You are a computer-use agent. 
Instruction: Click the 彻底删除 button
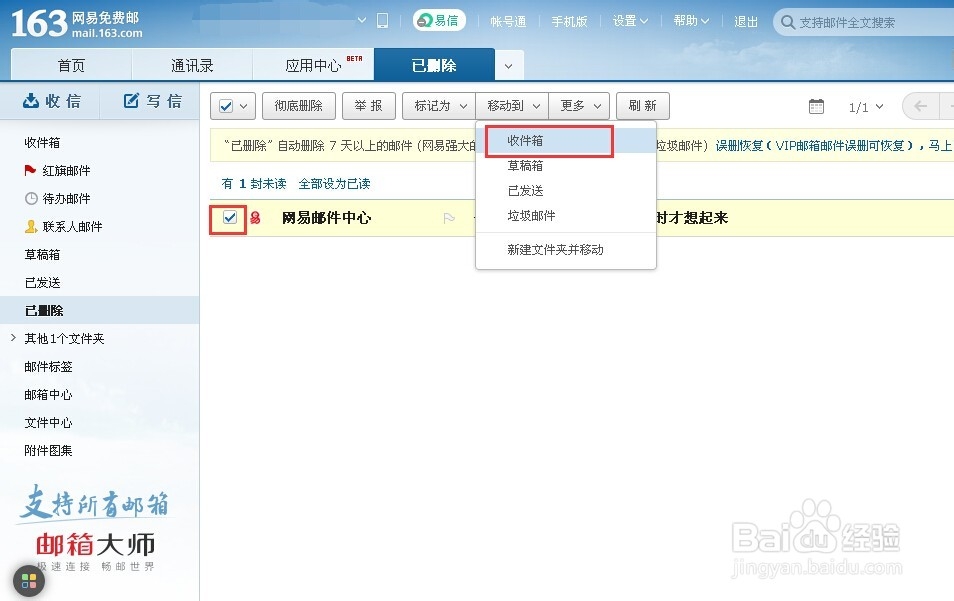(298, 105)
